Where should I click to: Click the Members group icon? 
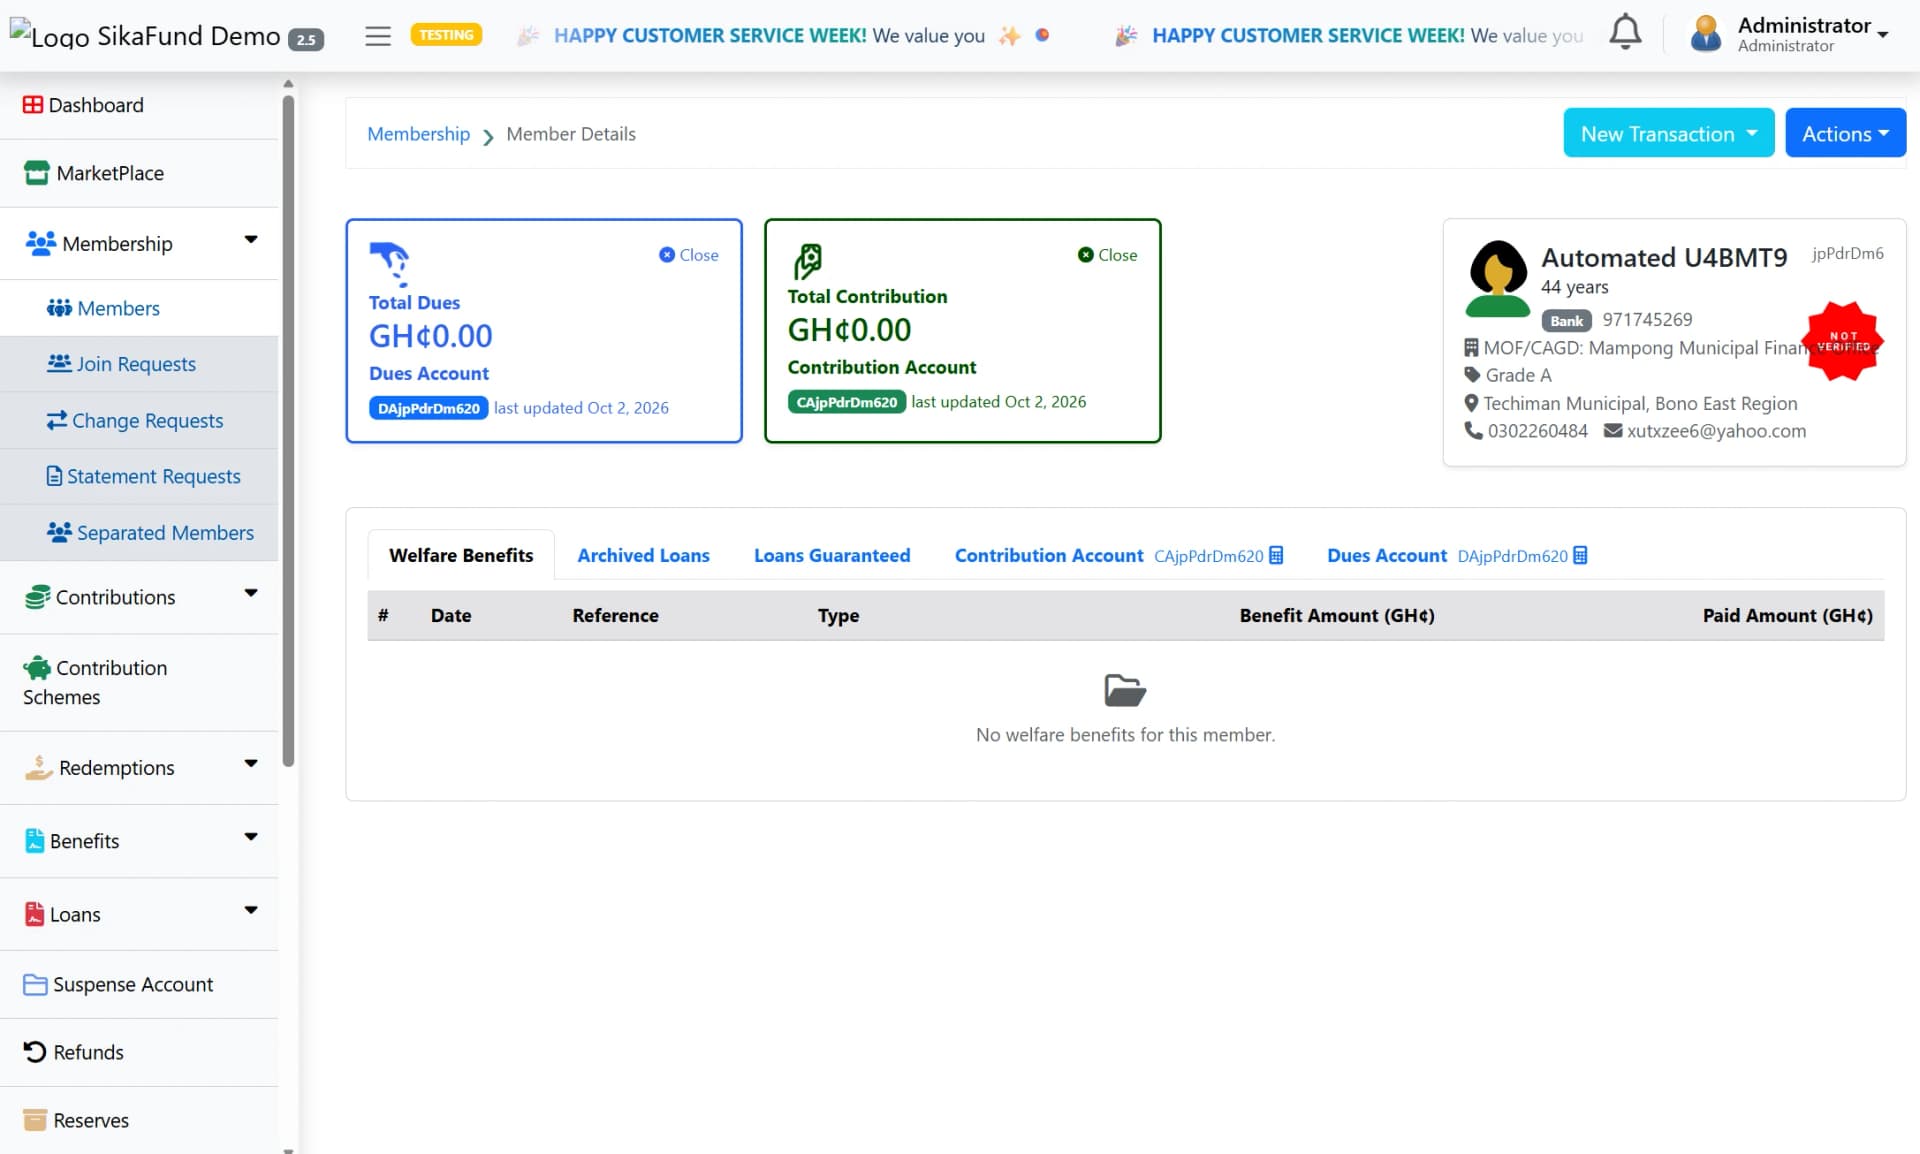(59, 308)
